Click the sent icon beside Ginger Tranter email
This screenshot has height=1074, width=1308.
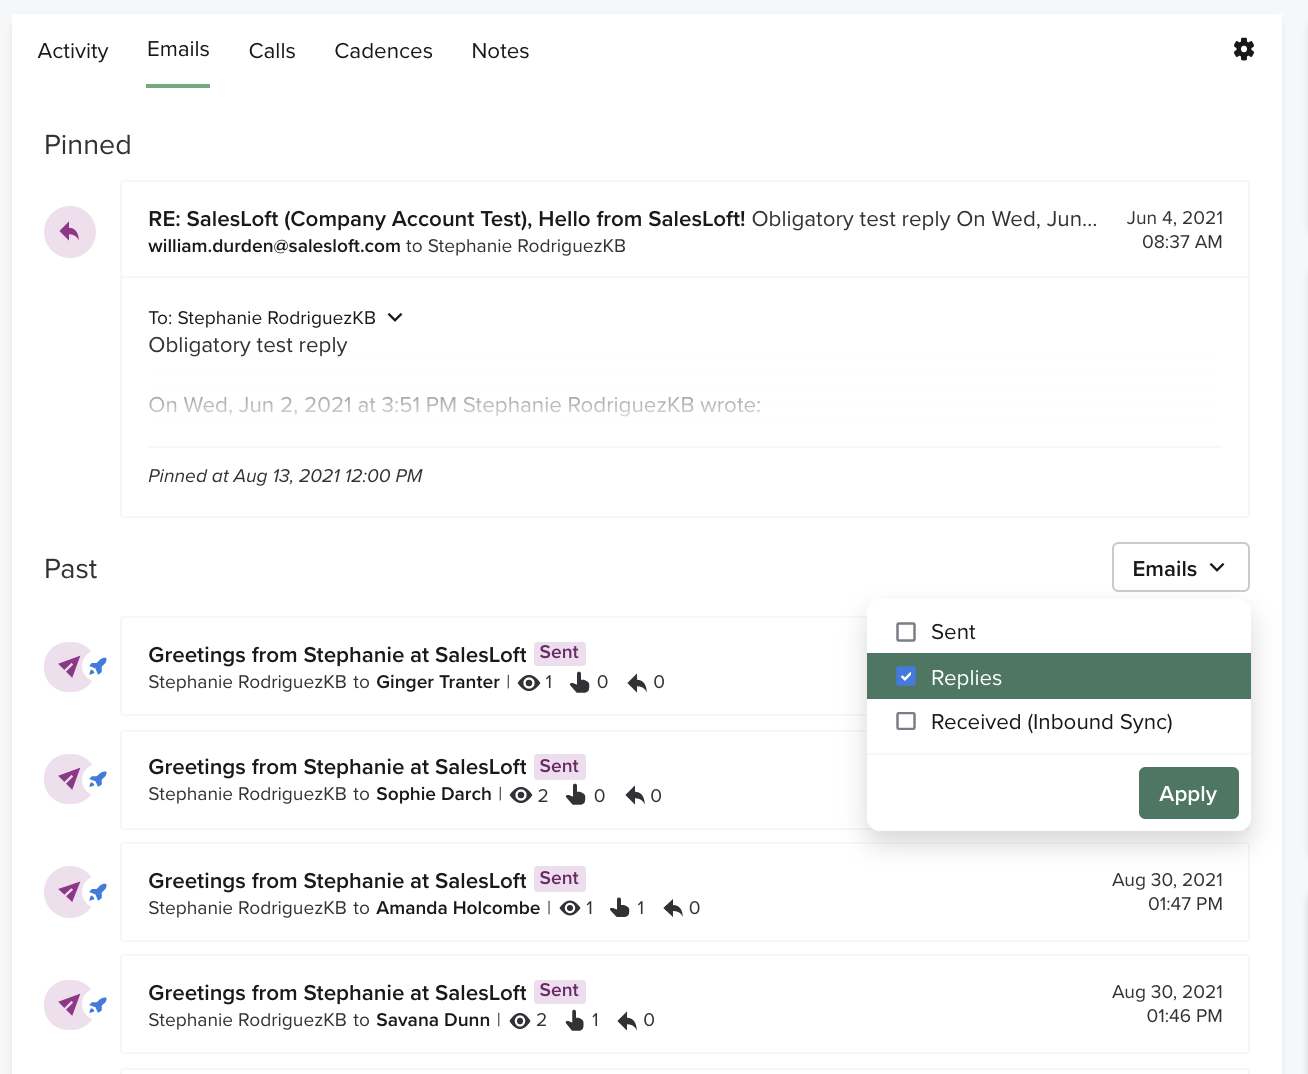[69, 666]
